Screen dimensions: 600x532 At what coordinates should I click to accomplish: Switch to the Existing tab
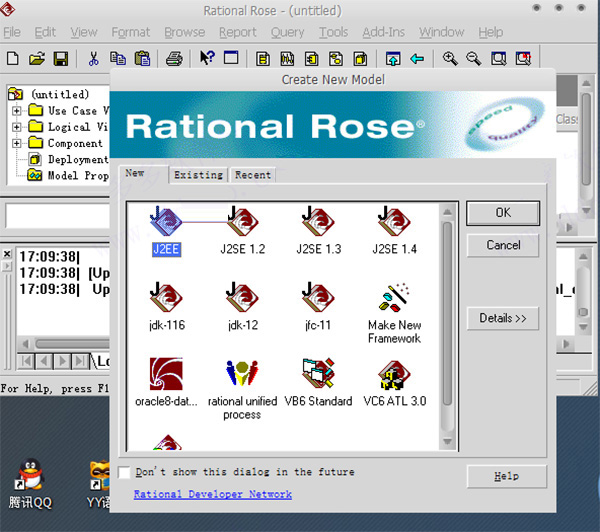coord(198,175)
